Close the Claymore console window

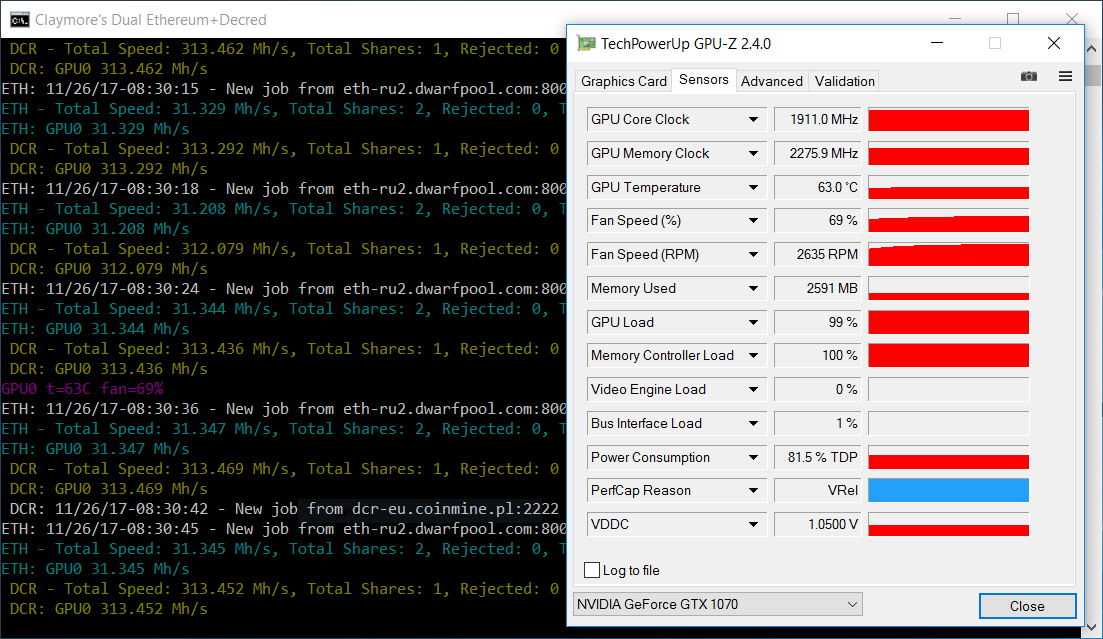tap(1072, 18)
